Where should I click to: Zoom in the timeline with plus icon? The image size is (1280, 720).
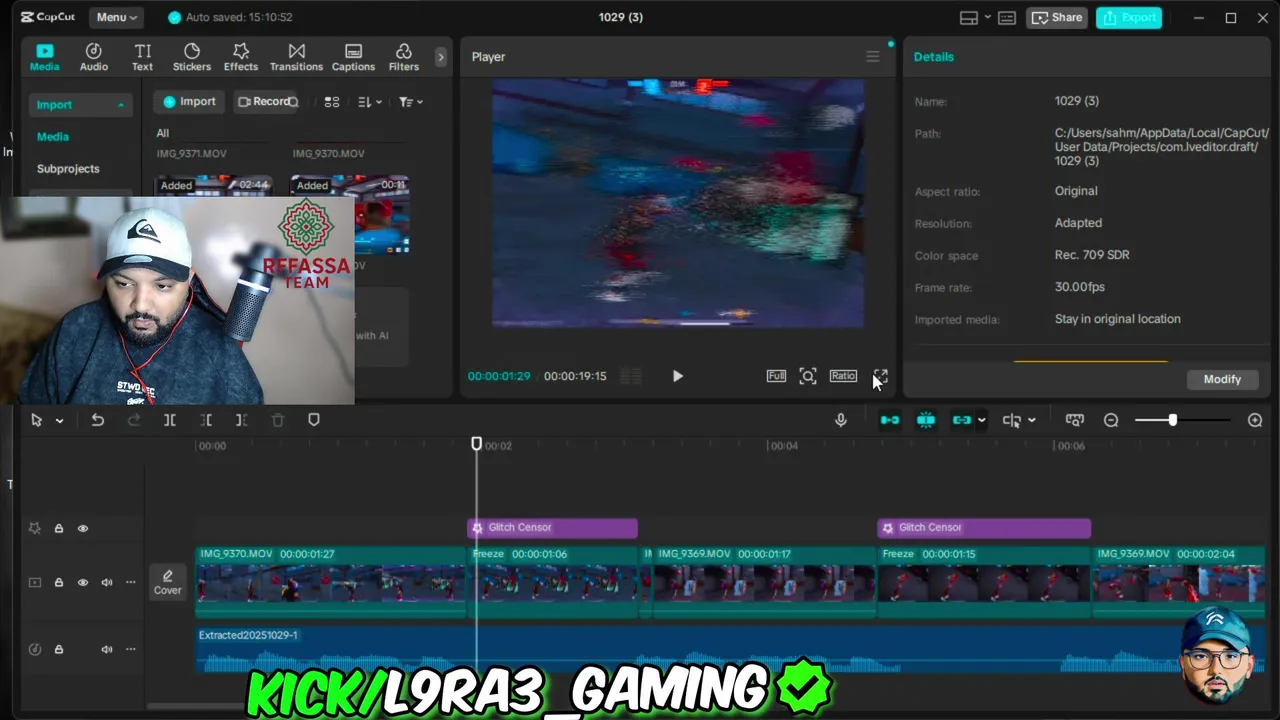1255,420
